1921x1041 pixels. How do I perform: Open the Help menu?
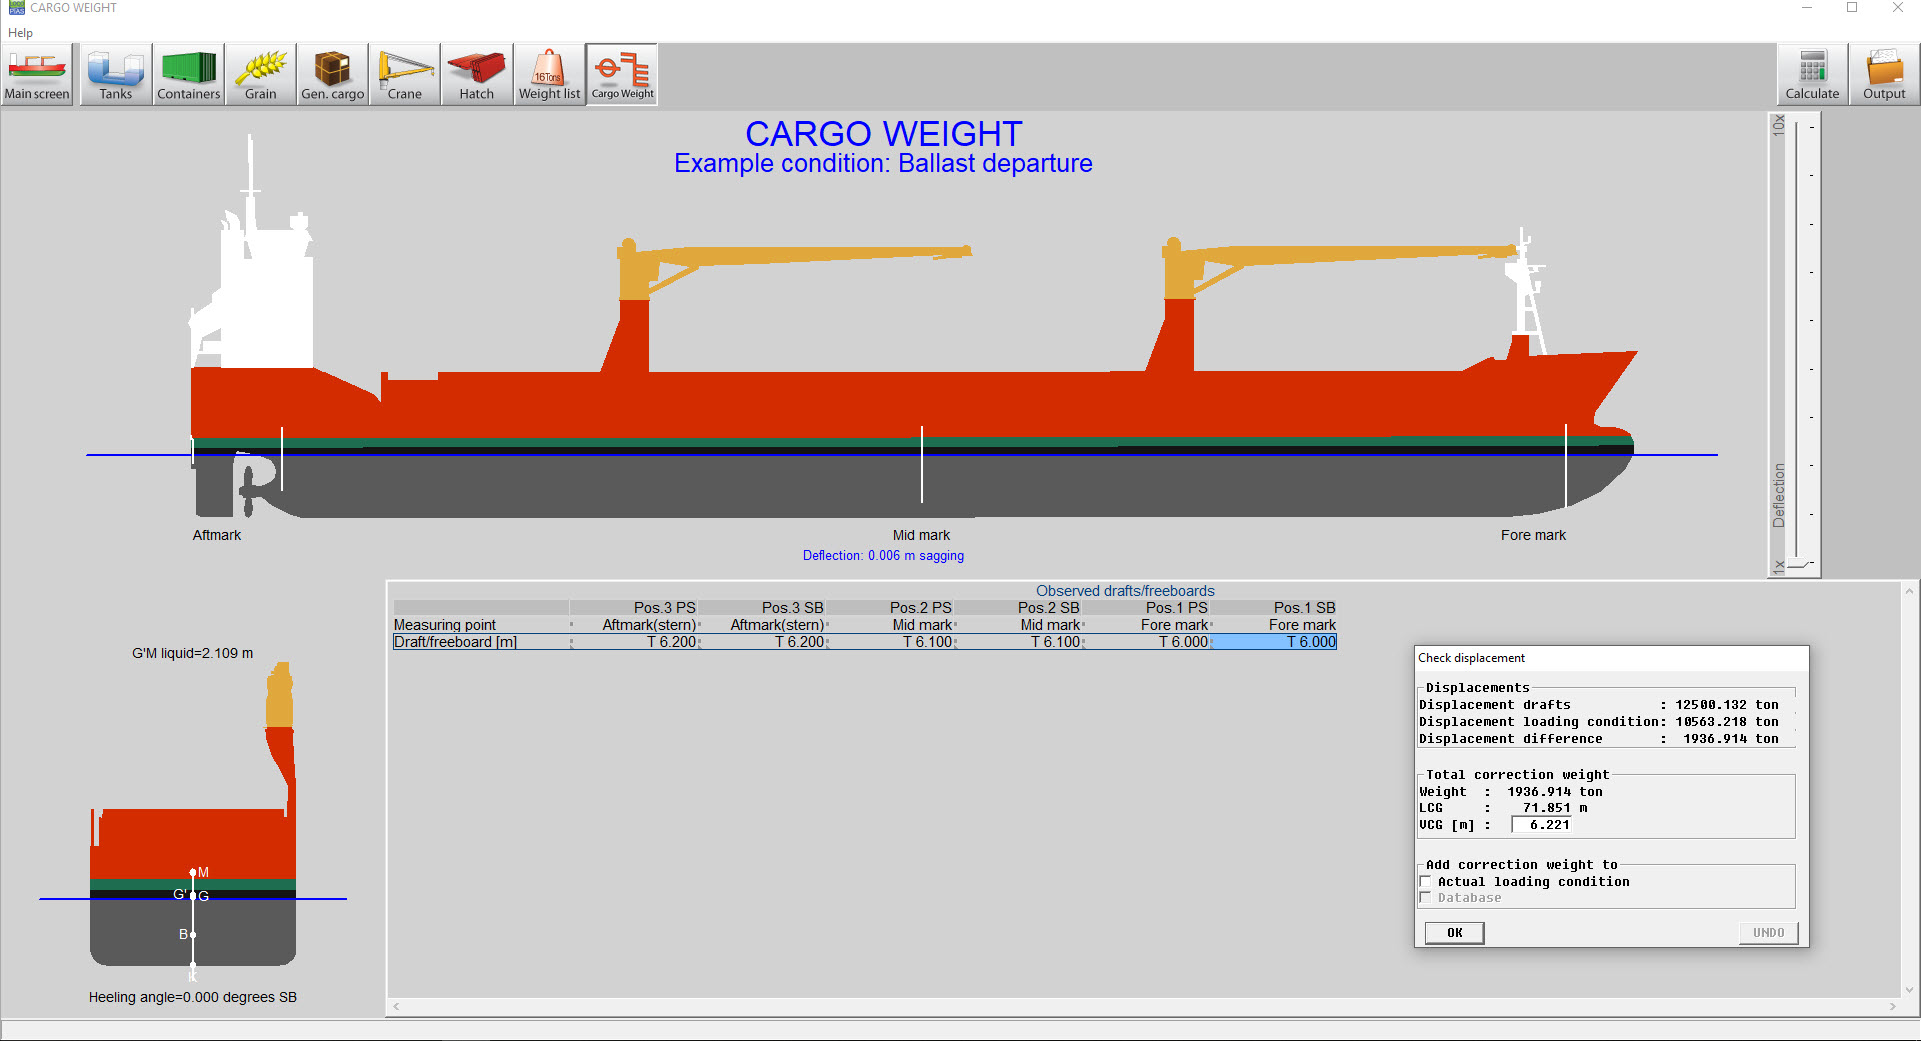(x=20, y=33)
